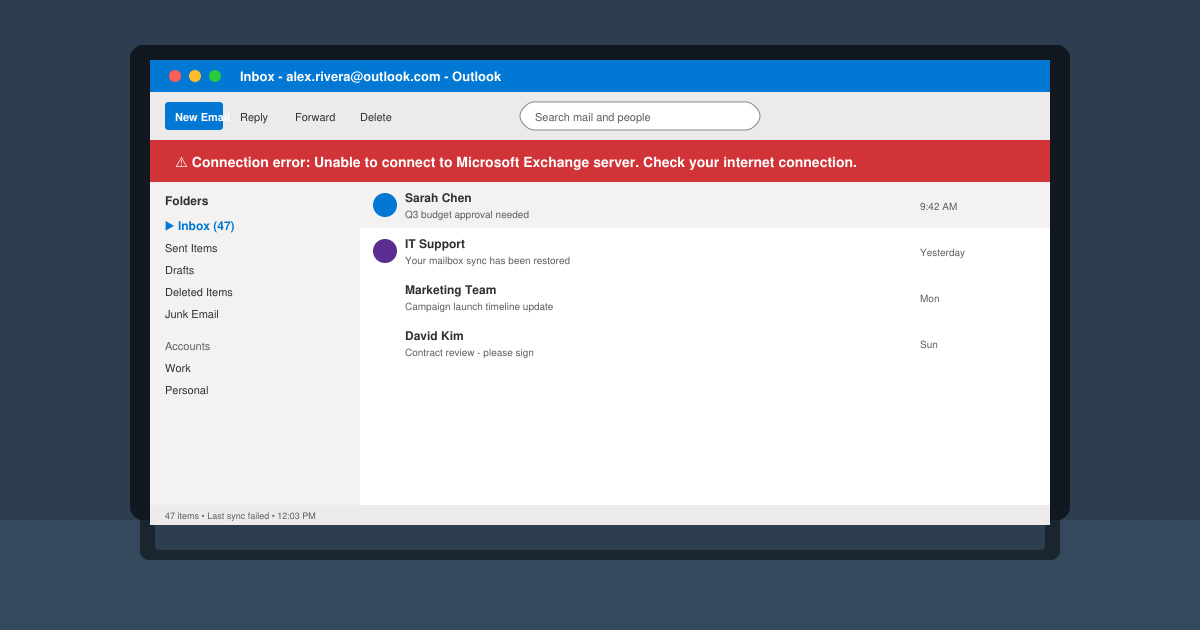
Task: Open Marketing Team campaign launch email
Action: [x=705, y=297]
